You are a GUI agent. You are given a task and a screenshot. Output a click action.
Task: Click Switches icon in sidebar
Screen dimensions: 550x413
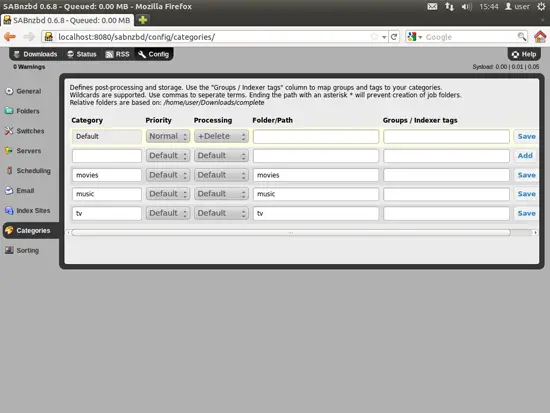9,131
